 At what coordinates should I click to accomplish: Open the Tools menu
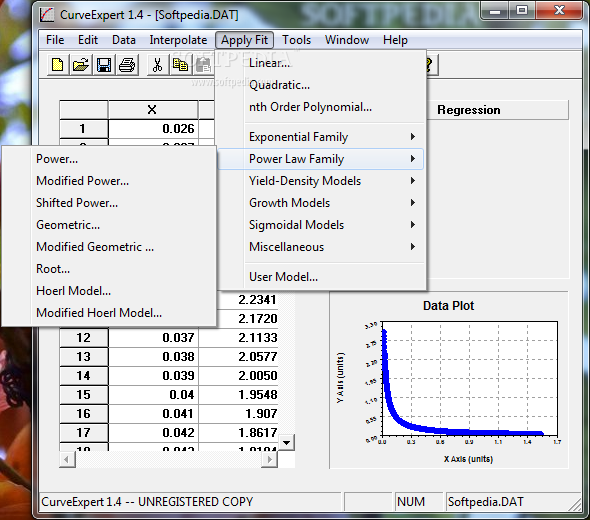point(297,40)
